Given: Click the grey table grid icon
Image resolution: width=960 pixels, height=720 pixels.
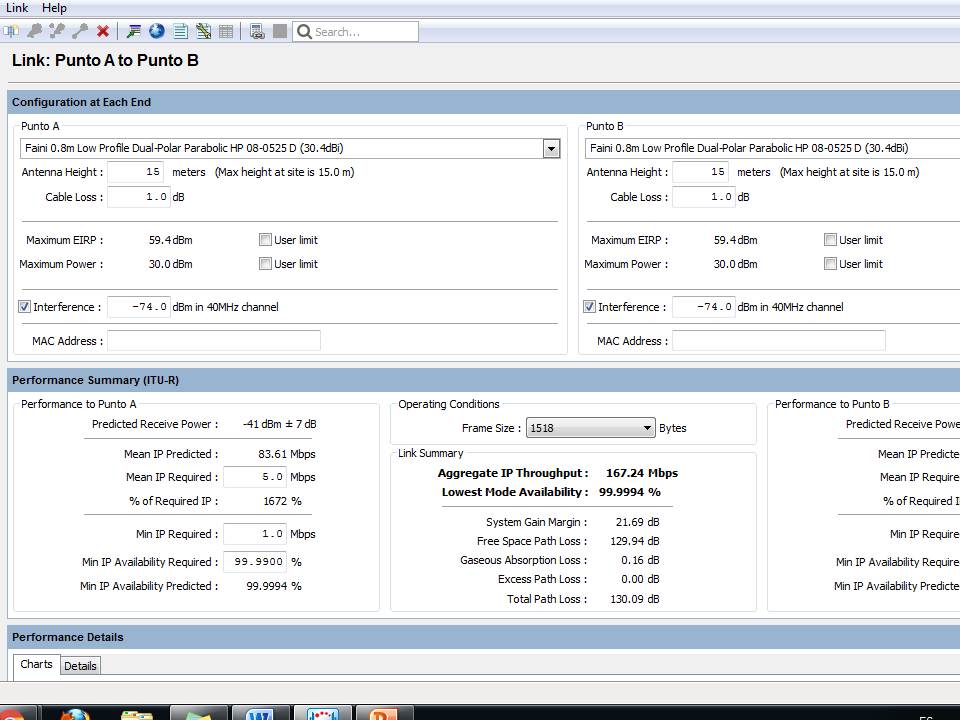Looking at the screenshot, I should [226, 31].
